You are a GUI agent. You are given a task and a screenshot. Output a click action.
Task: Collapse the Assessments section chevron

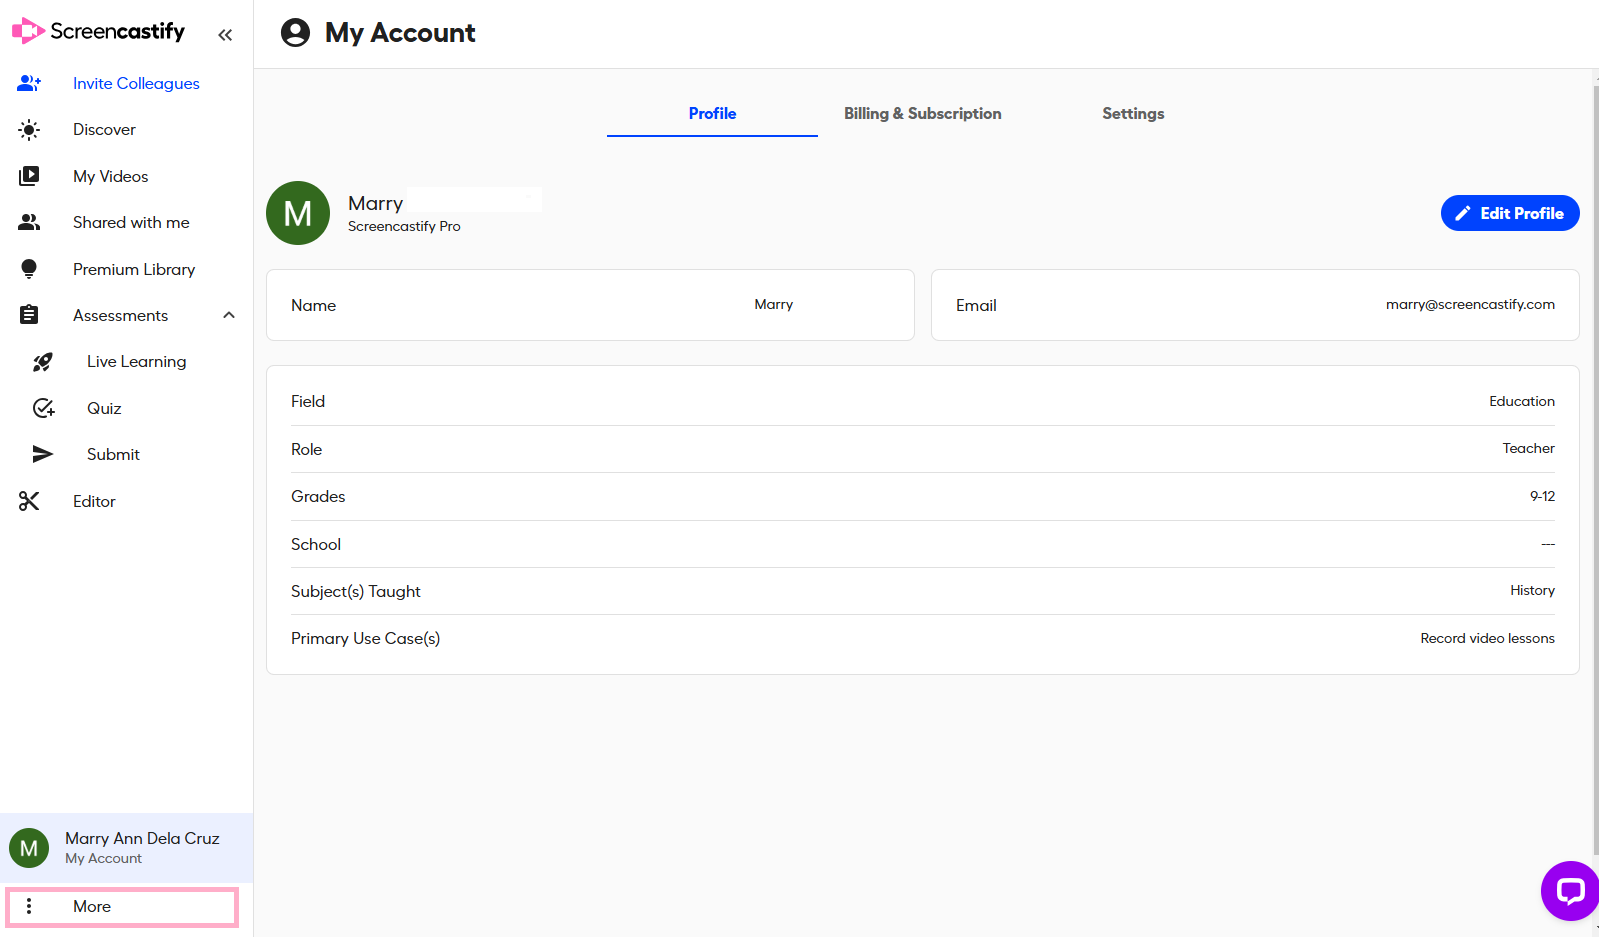(x=229, y=315)
